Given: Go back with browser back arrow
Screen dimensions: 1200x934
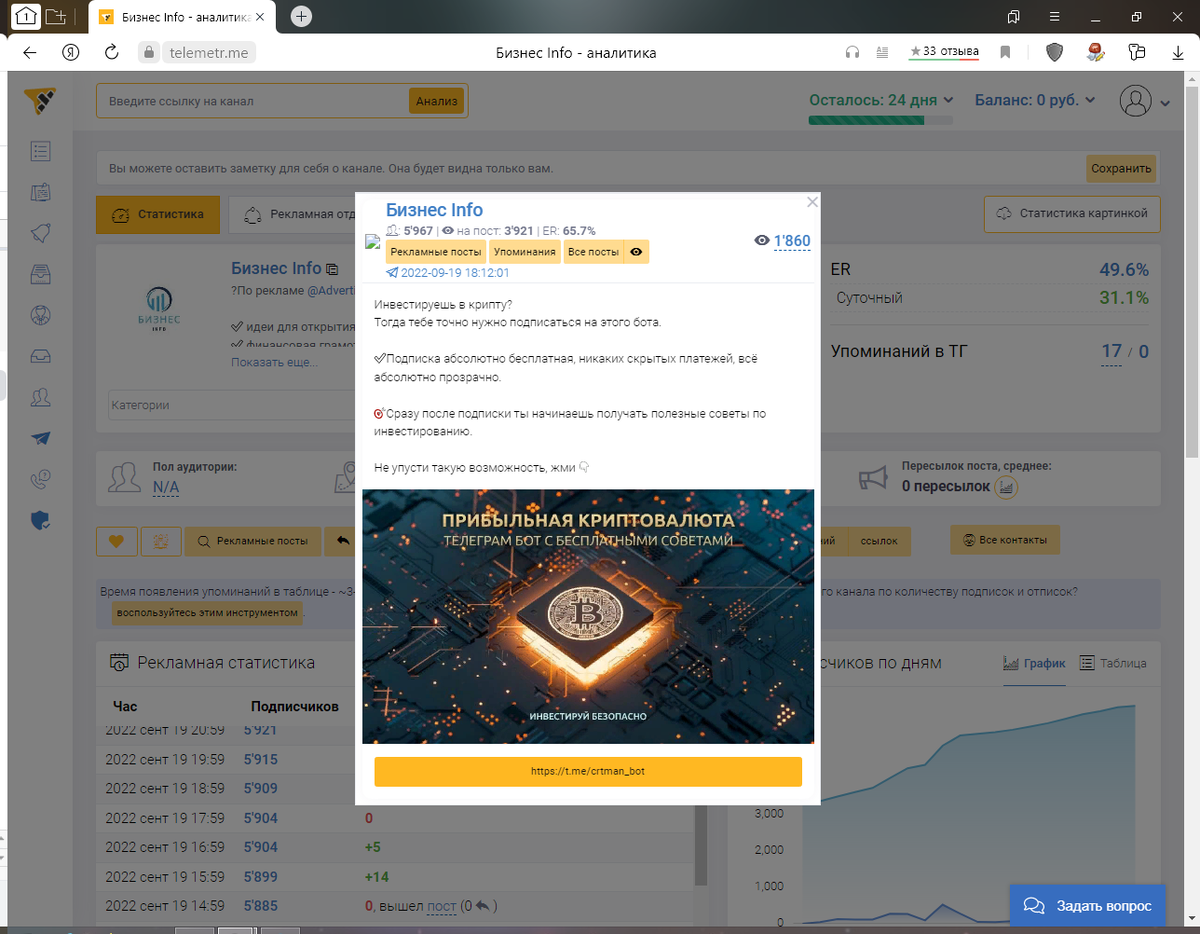Looking at the screenshot, I should 30,52.
